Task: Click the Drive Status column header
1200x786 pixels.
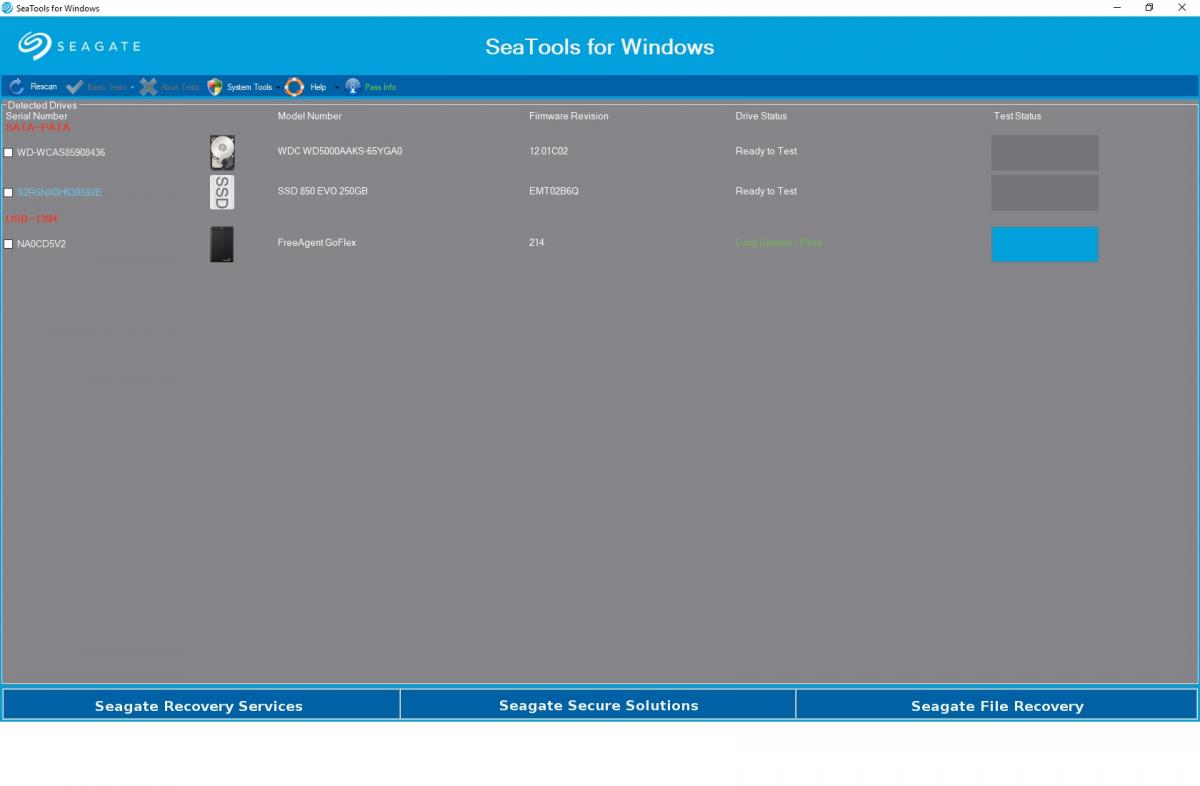Action: click(x=761, y=116)
